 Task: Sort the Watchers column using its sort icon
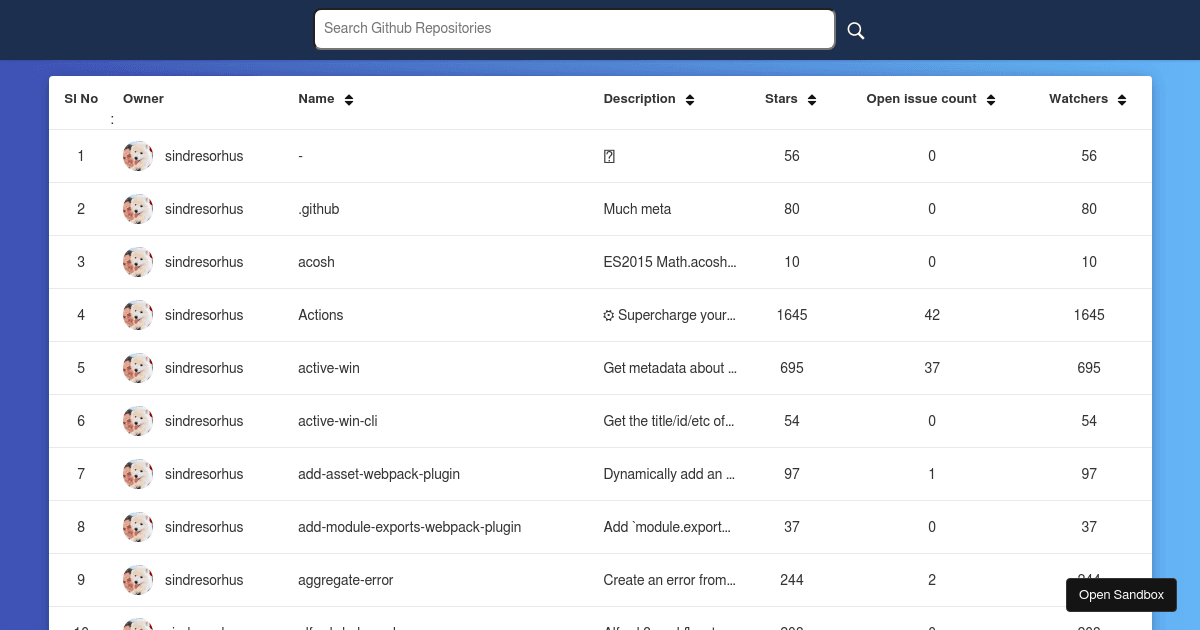tap(1121, 99)
